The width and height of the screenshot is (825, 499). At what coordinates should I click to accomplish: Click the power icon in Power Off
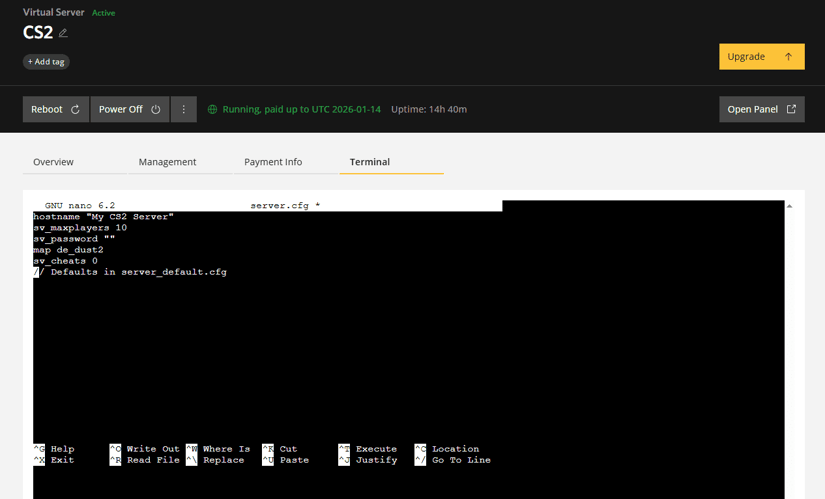(156, 109)
